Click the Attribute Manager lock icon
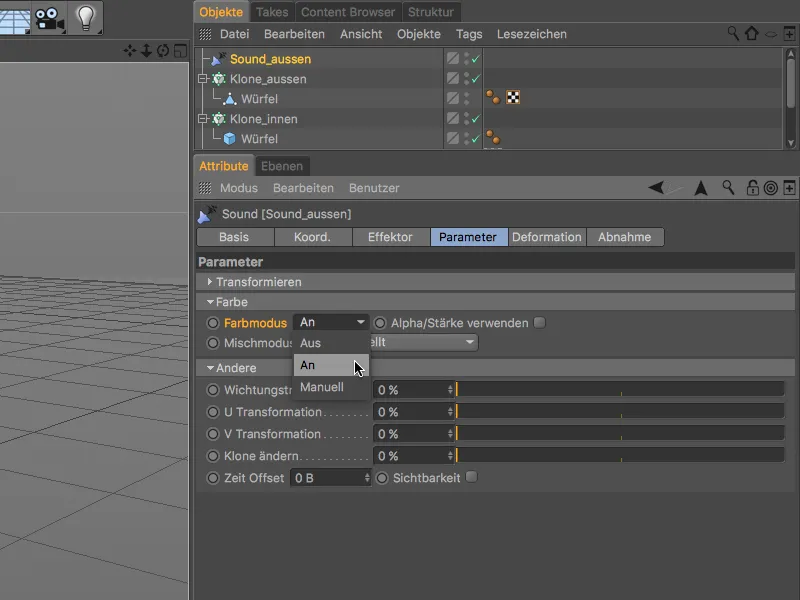Image resolution: width=800 pixels, height=600 pixels. (x=752, y=188)
